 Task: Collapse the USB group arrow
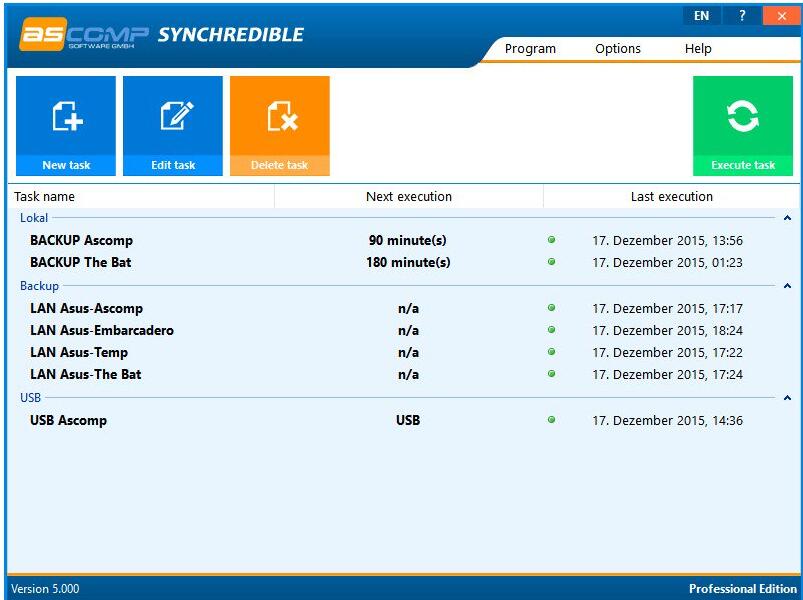click(788, 398)
